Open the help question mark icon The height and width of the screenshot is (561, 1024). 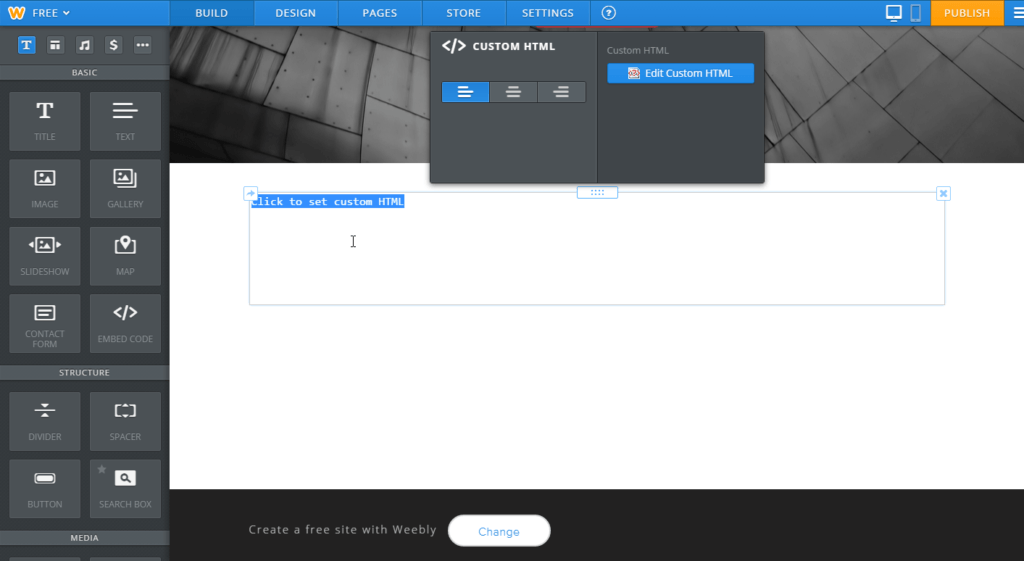pyautogui.click(x=609, y=13)
